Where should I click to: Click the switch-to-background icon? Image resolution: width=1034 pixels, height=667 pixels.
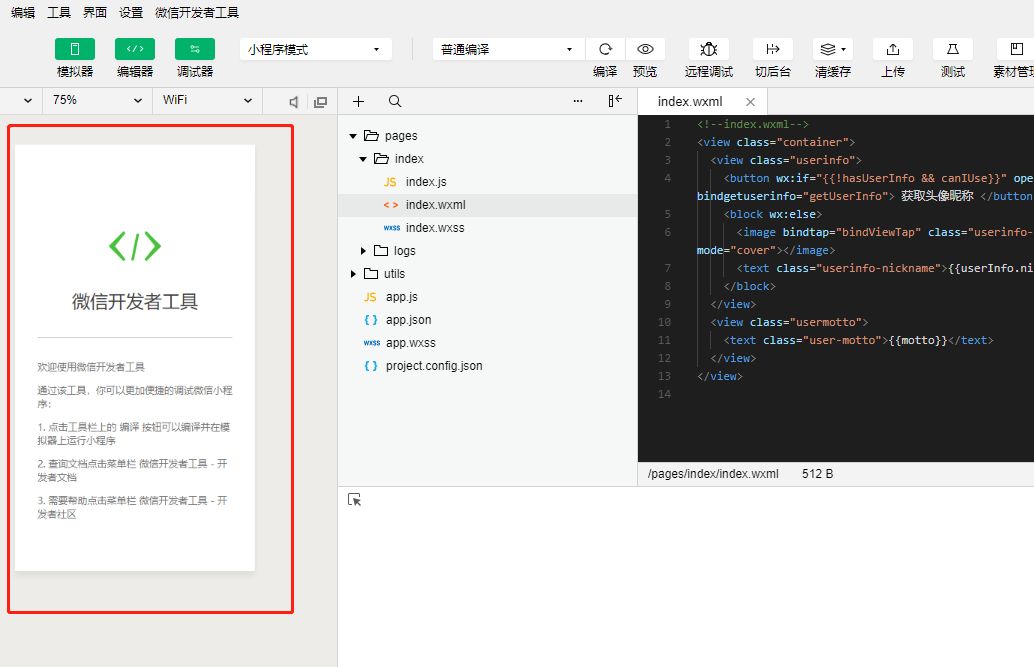[x=773, y=49]
